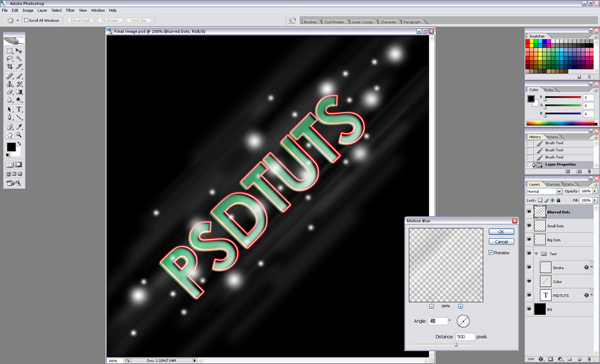
Task: Hide the Text layer group
Action: point(529,253)
